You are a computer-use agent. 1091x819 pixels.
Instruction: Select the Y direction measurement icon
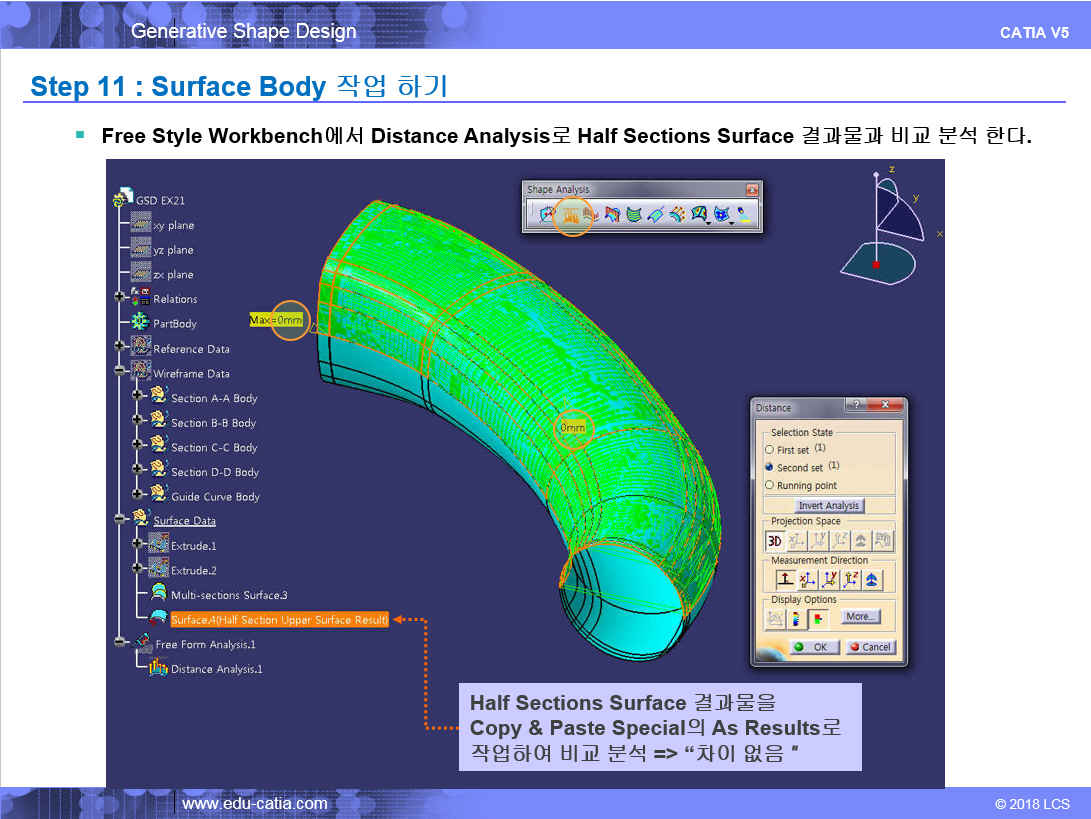(x=830, y=580)
